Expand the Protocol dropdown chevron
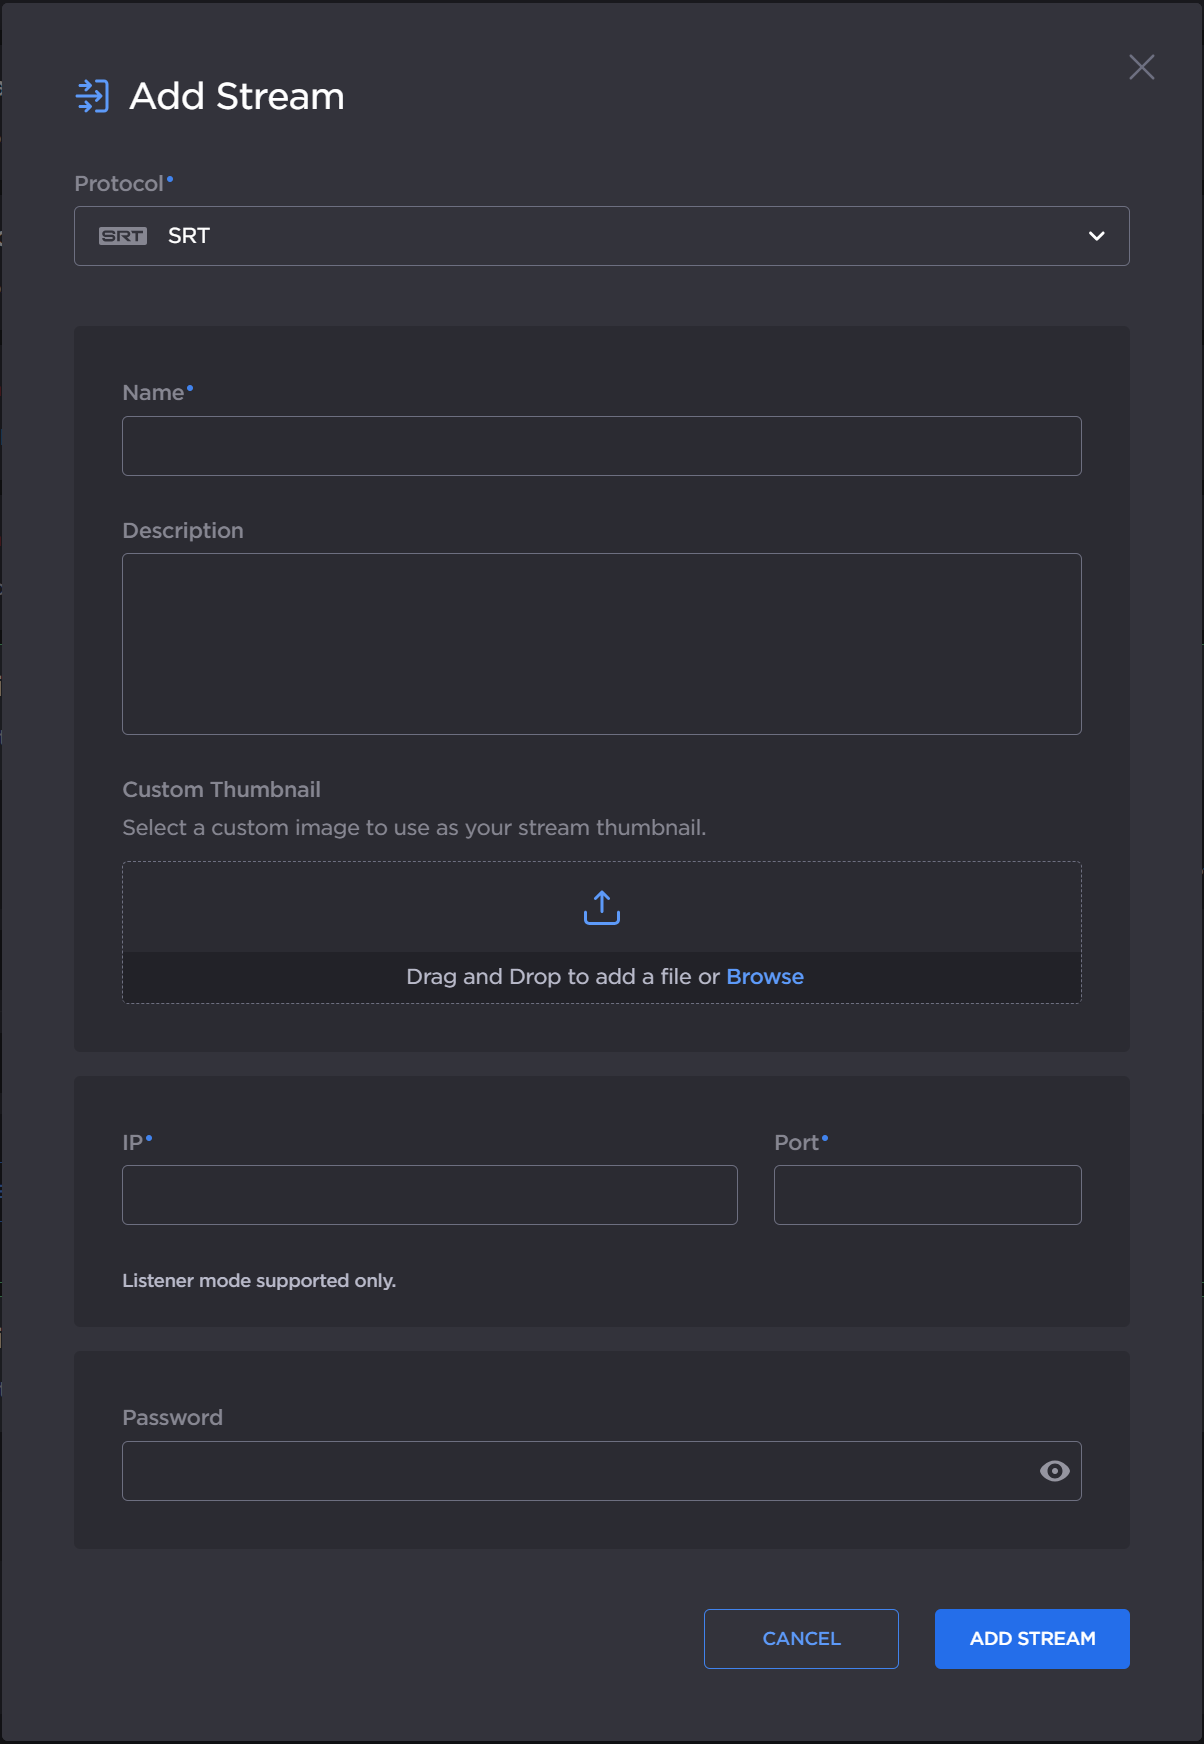Viewport: 1204px width, 1744px height. point(1096,236)
